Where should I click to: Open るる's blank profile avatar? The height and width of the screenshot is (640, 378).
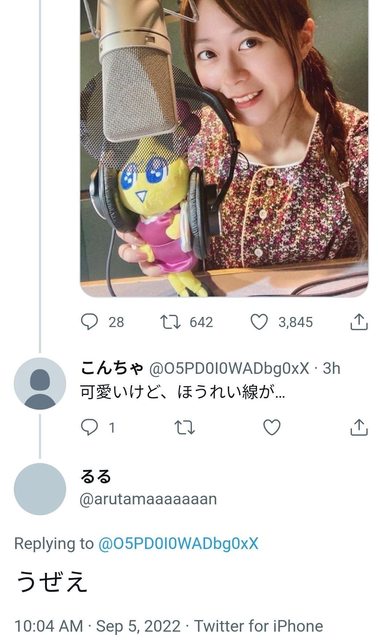(40, 489)
